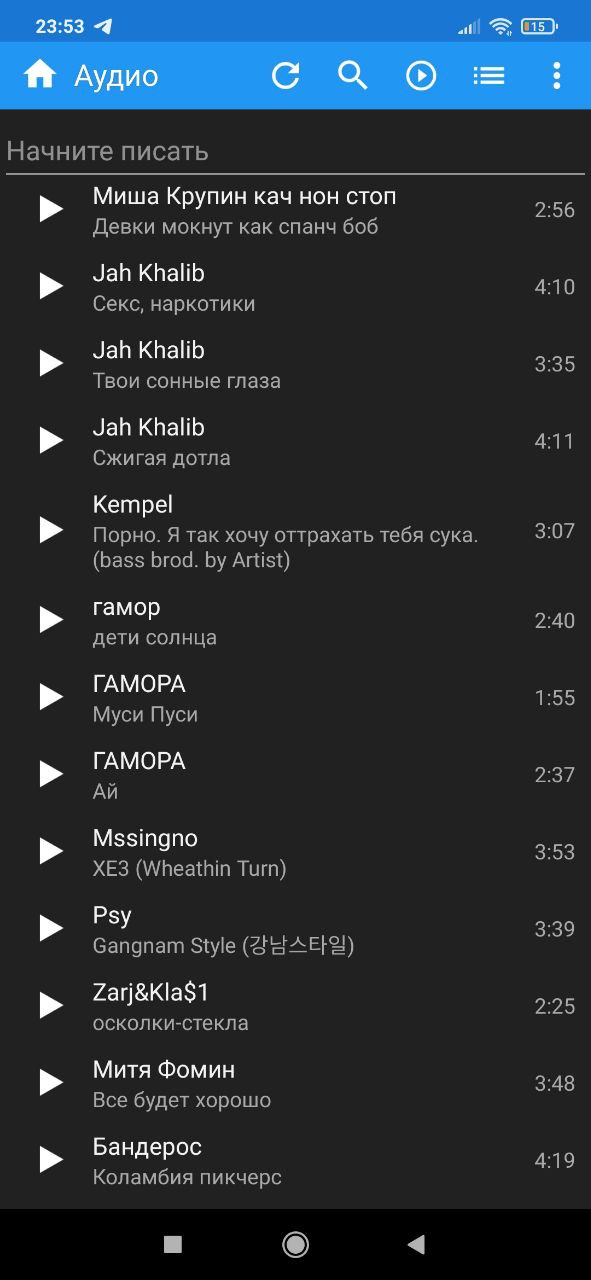Tap гамор дети солнца title
591x1280 pixels.
(126, 607)
